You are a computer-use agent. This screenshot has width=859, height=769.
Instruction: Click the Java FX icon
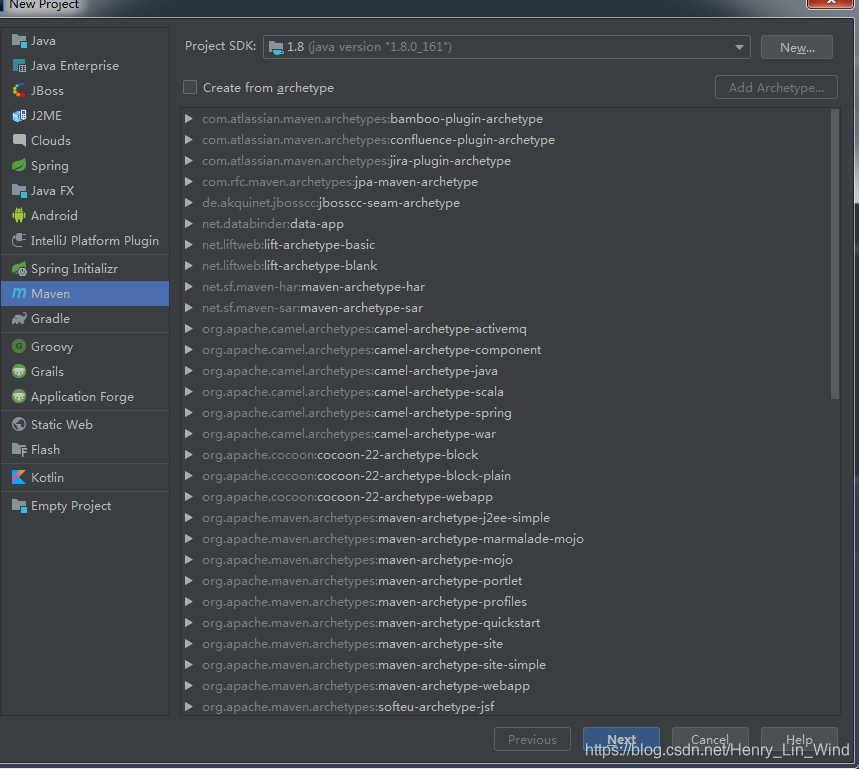tap(19, 191)
